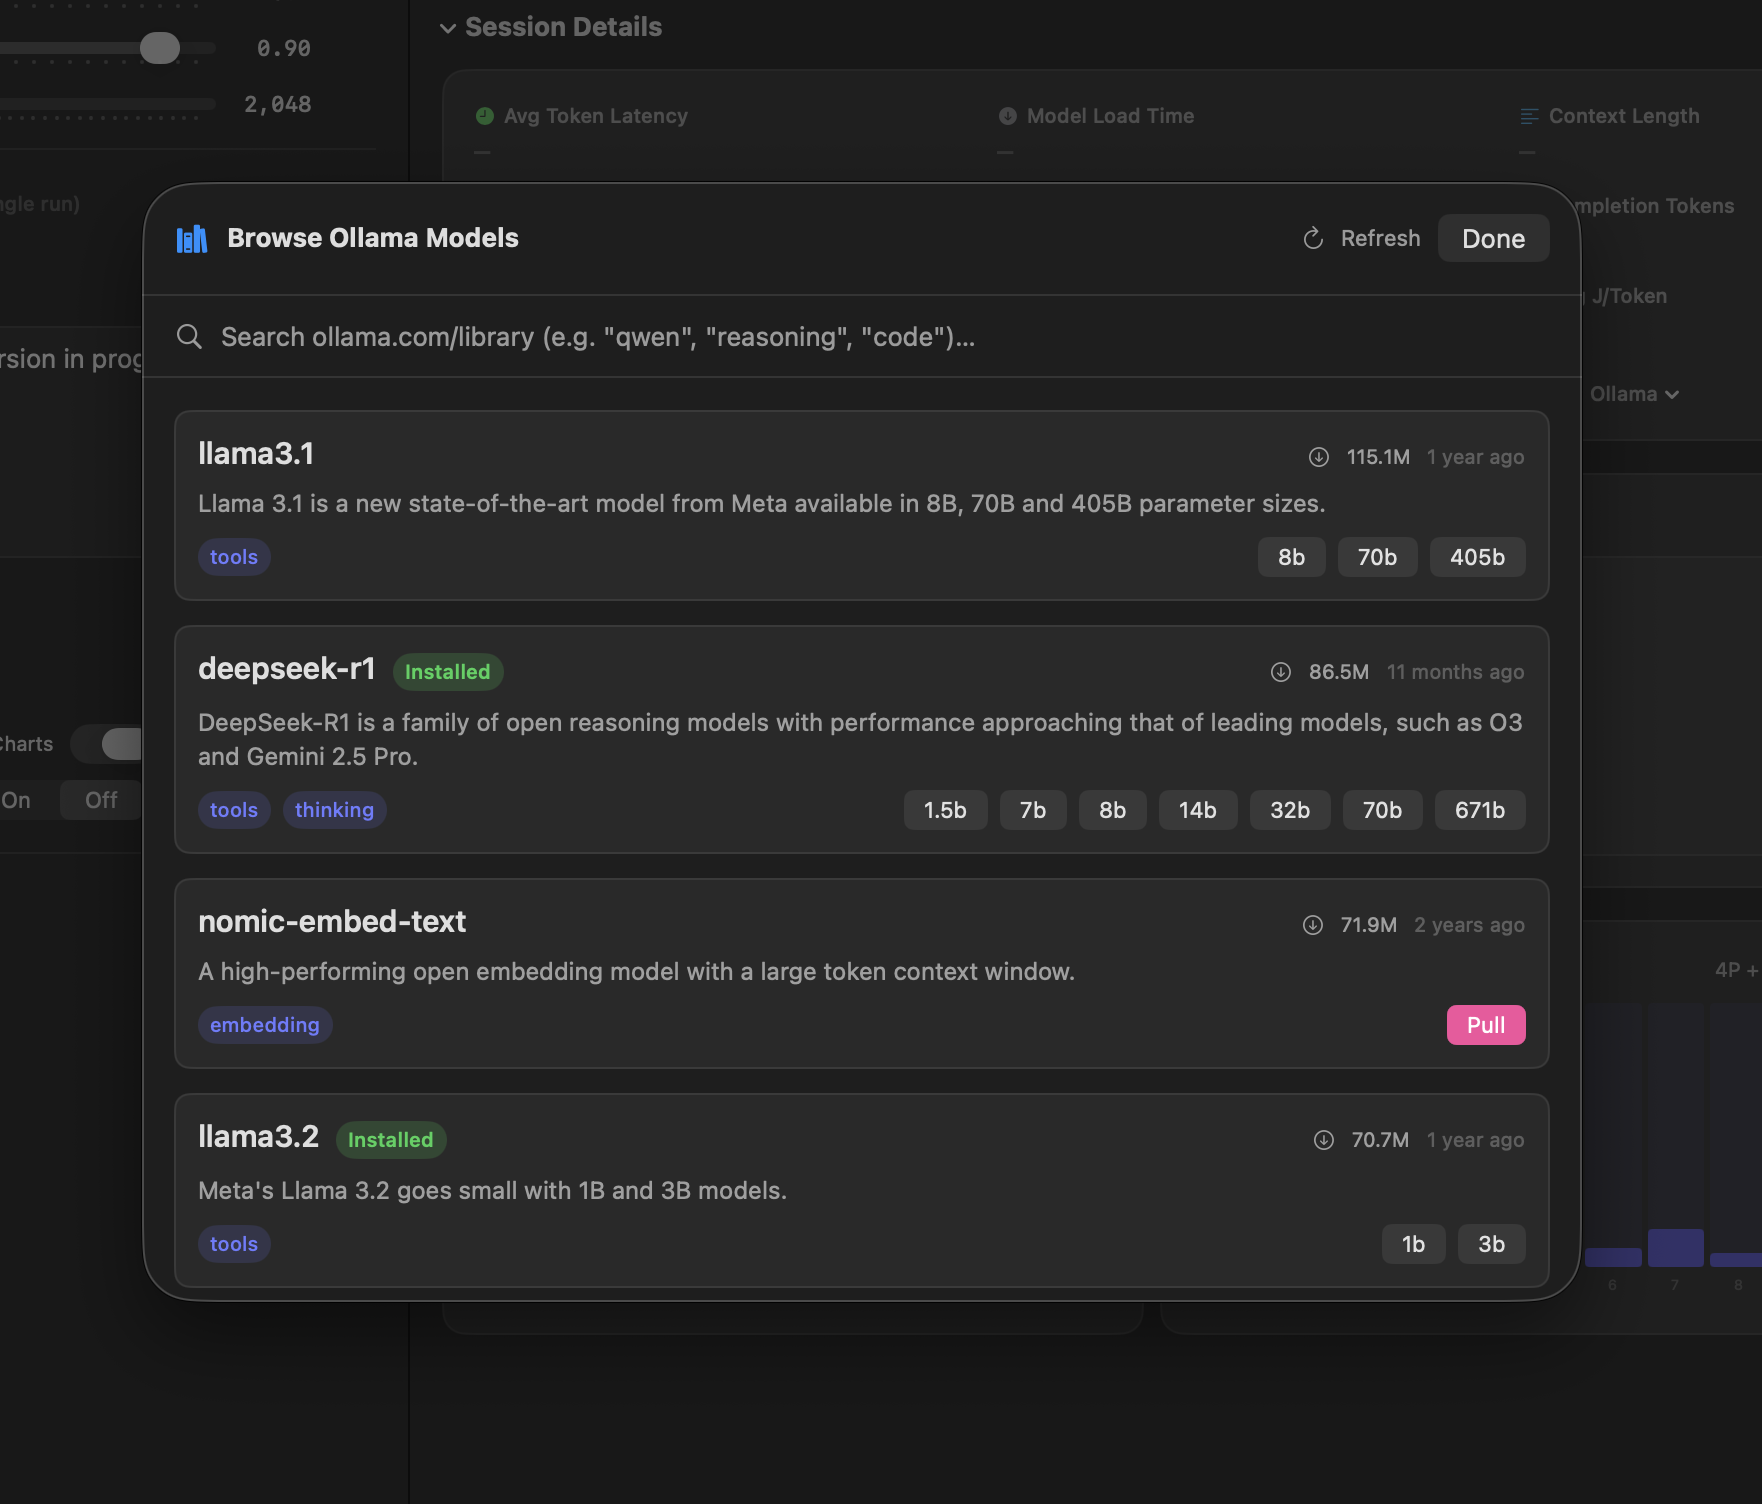Choose deepseek-r1 7b variant
Screen dimensions: 1762x1504
(x=1034, y=810)
